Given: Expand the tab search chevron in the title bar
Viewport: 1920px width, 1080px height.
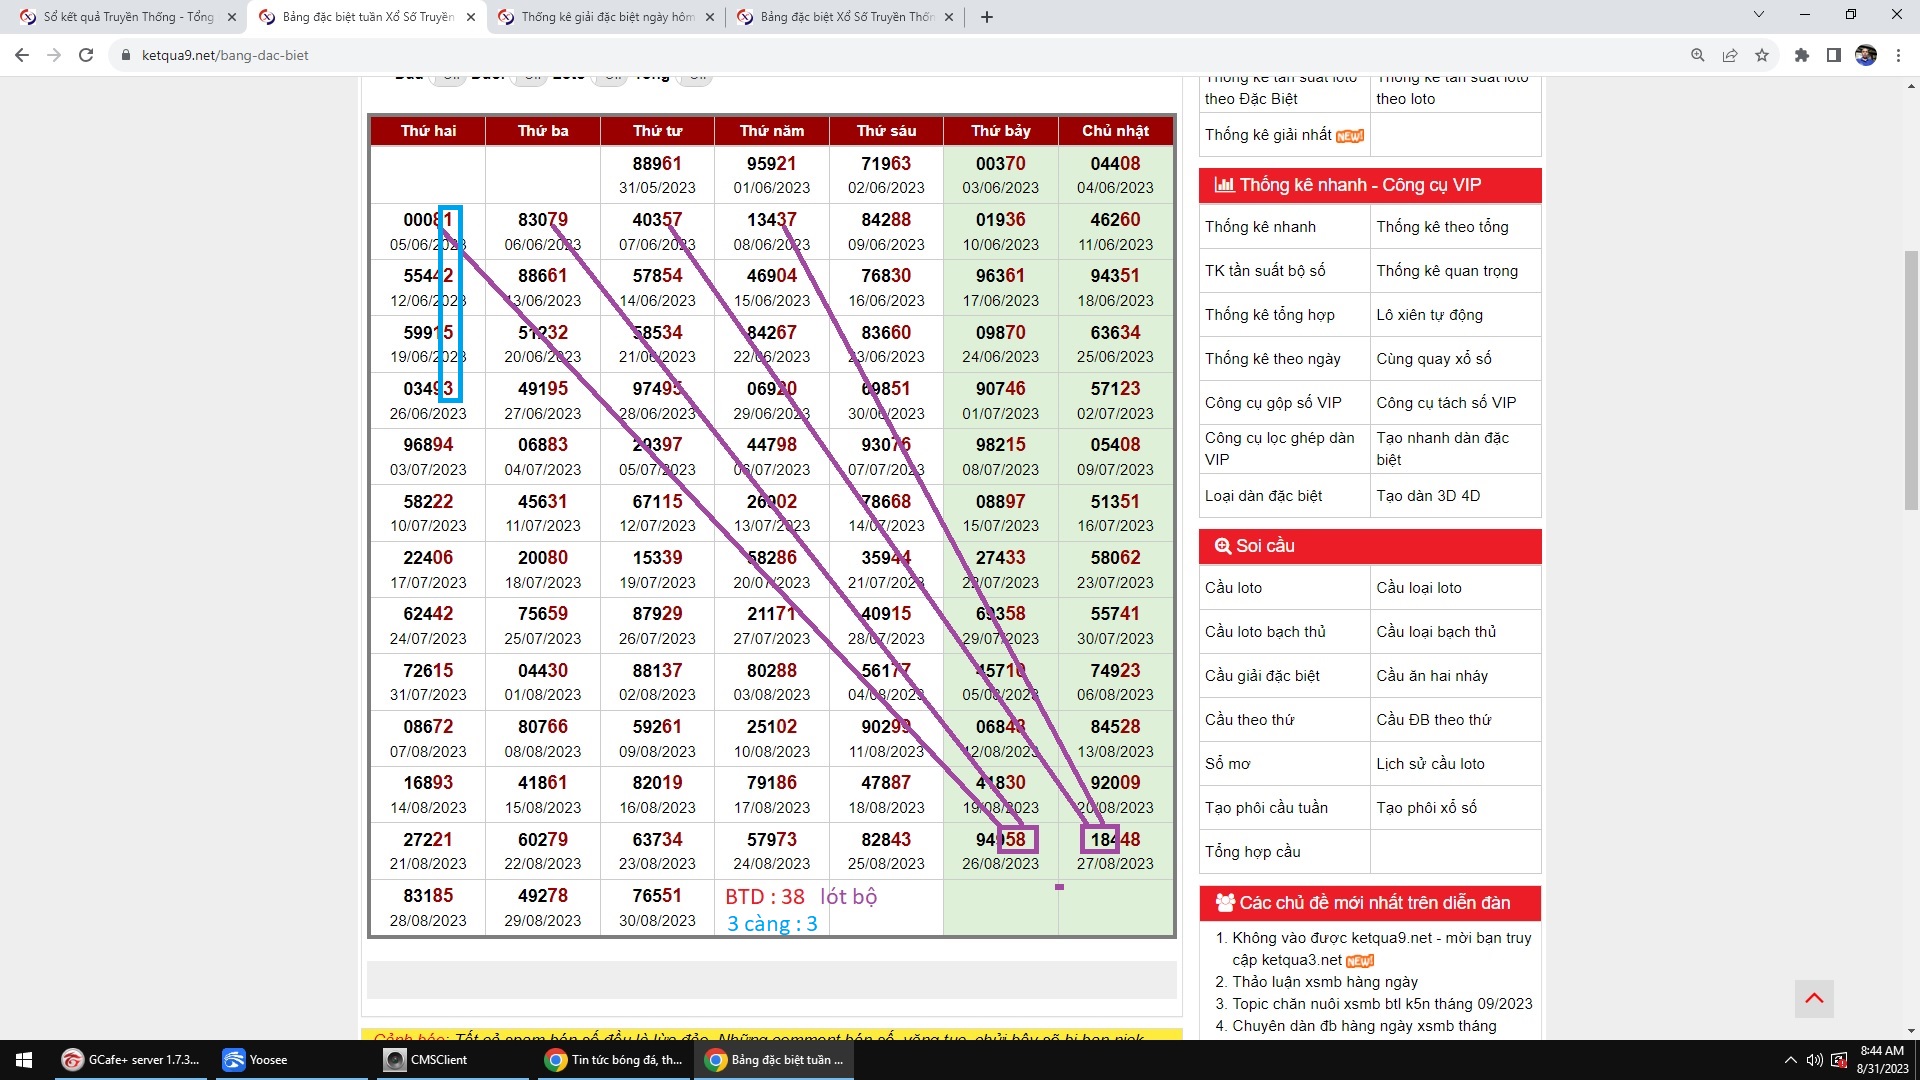Looking at the screenshot, I should click(x=1758, y=15).
